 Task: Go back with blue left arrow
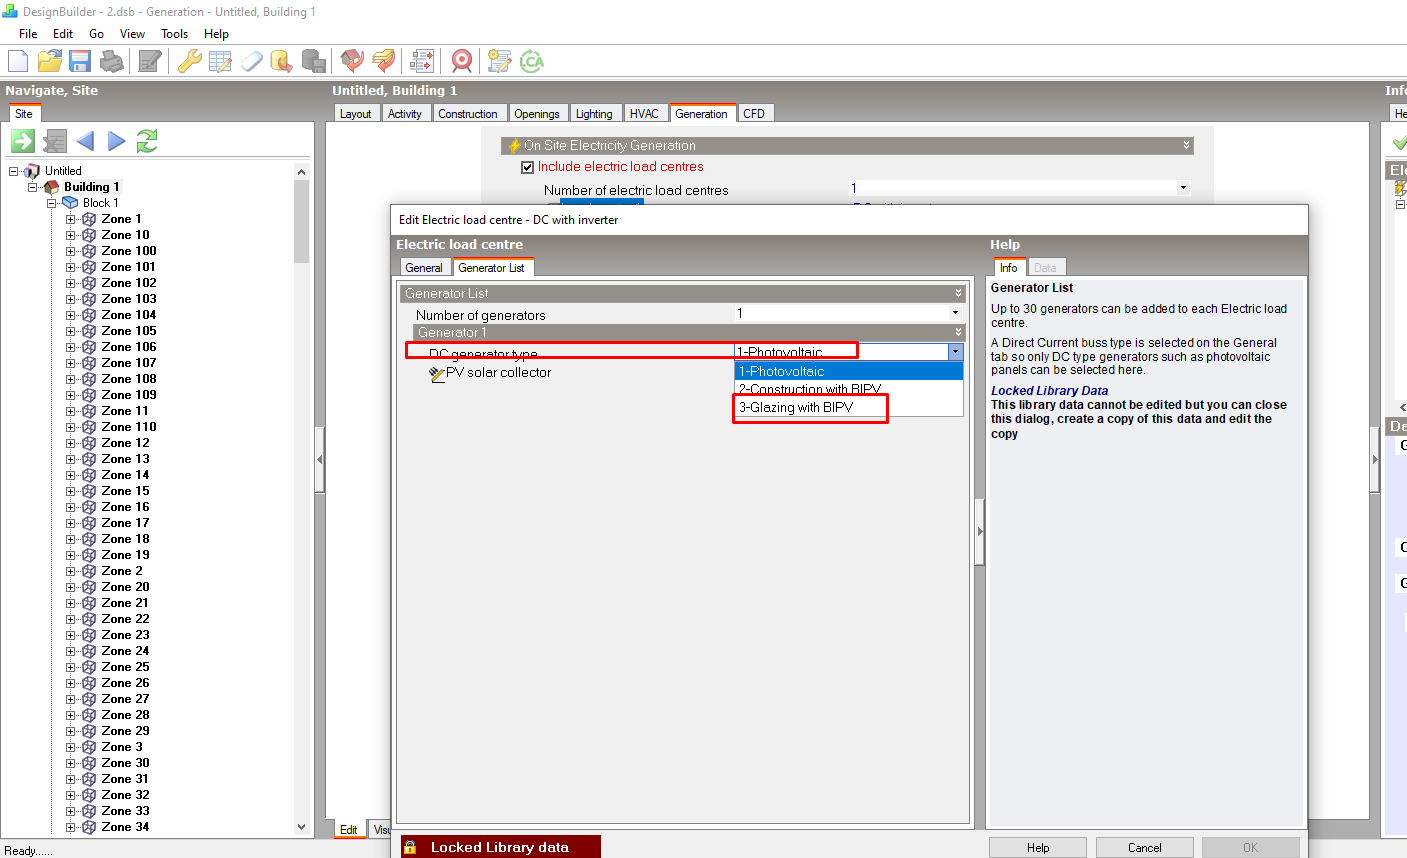[x=85, y=141]
